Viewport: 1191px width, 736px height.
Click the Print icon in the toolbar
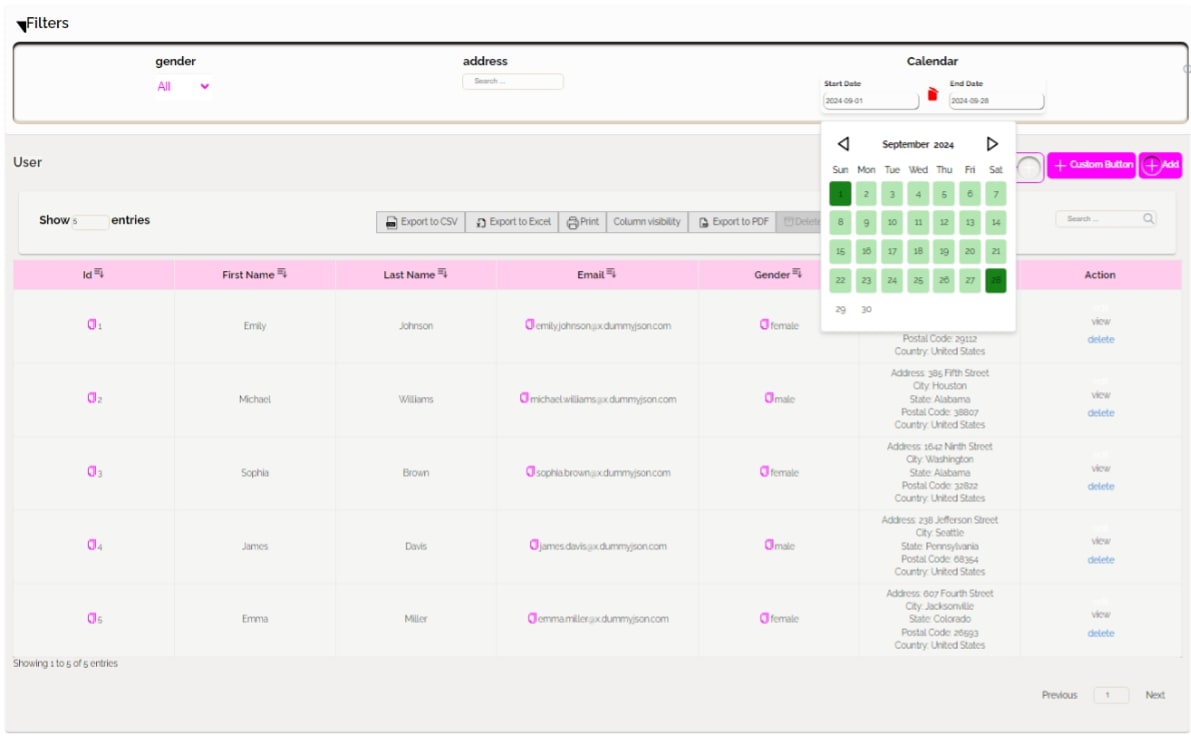(x=572, y=221)
